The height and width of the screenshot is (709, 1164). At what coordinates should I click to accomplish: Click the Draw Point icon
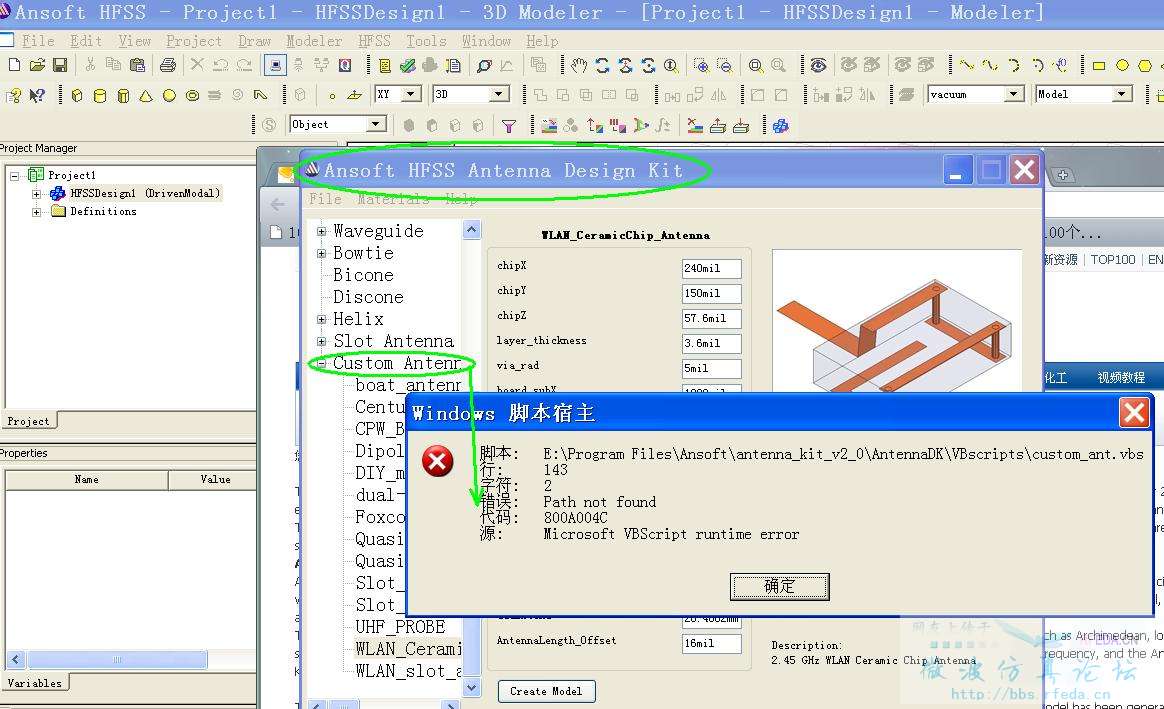pos(332,96)
